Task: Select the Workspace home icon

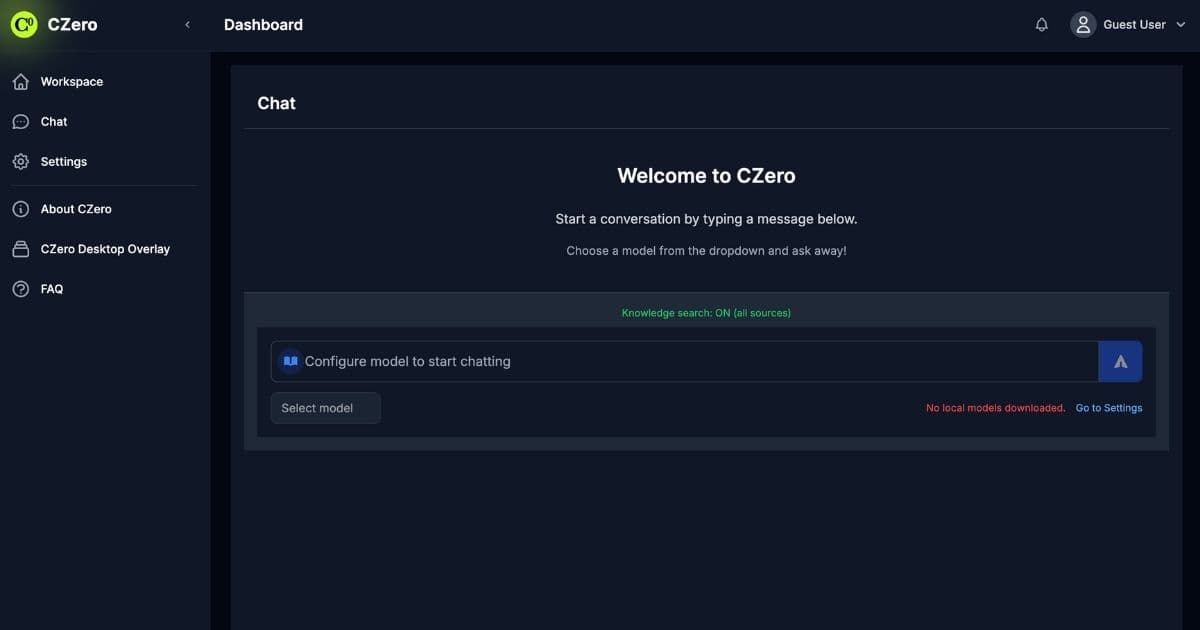Action: 21,81
